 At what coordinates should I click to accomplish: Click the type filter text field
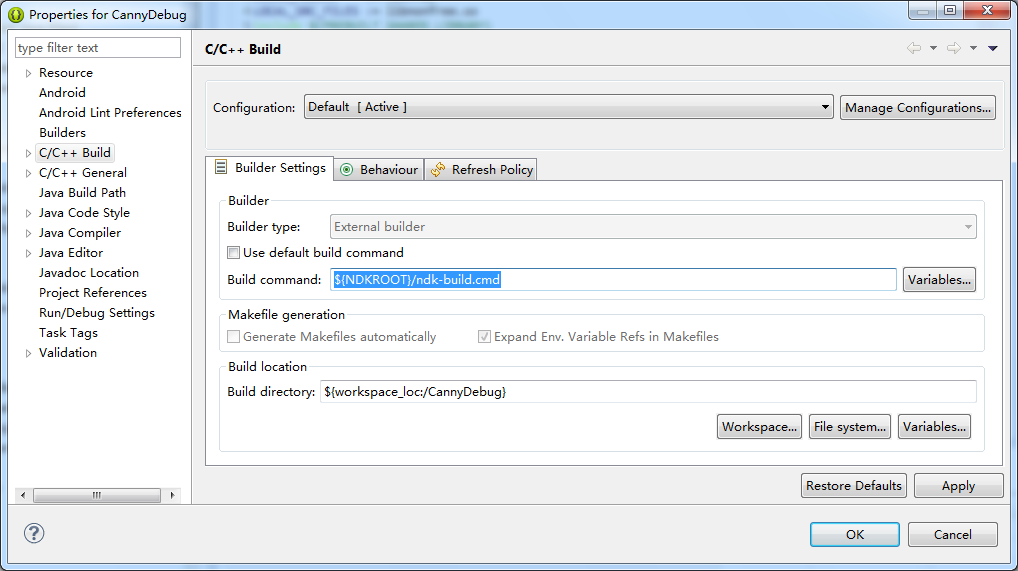tap(98, 47)
